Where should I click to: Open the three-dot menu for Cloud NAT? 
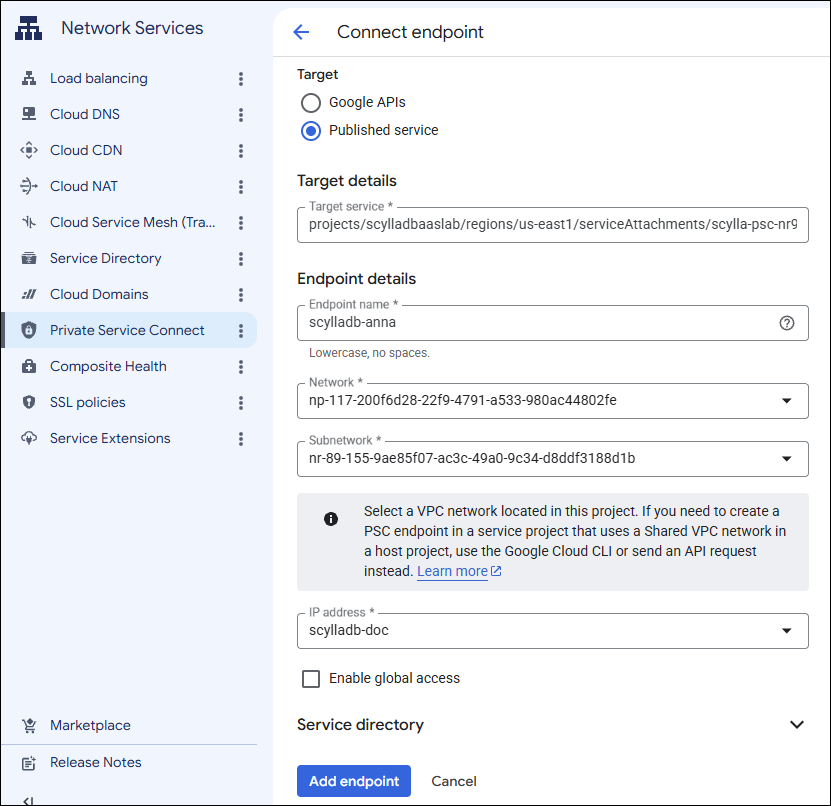[241, 187]
